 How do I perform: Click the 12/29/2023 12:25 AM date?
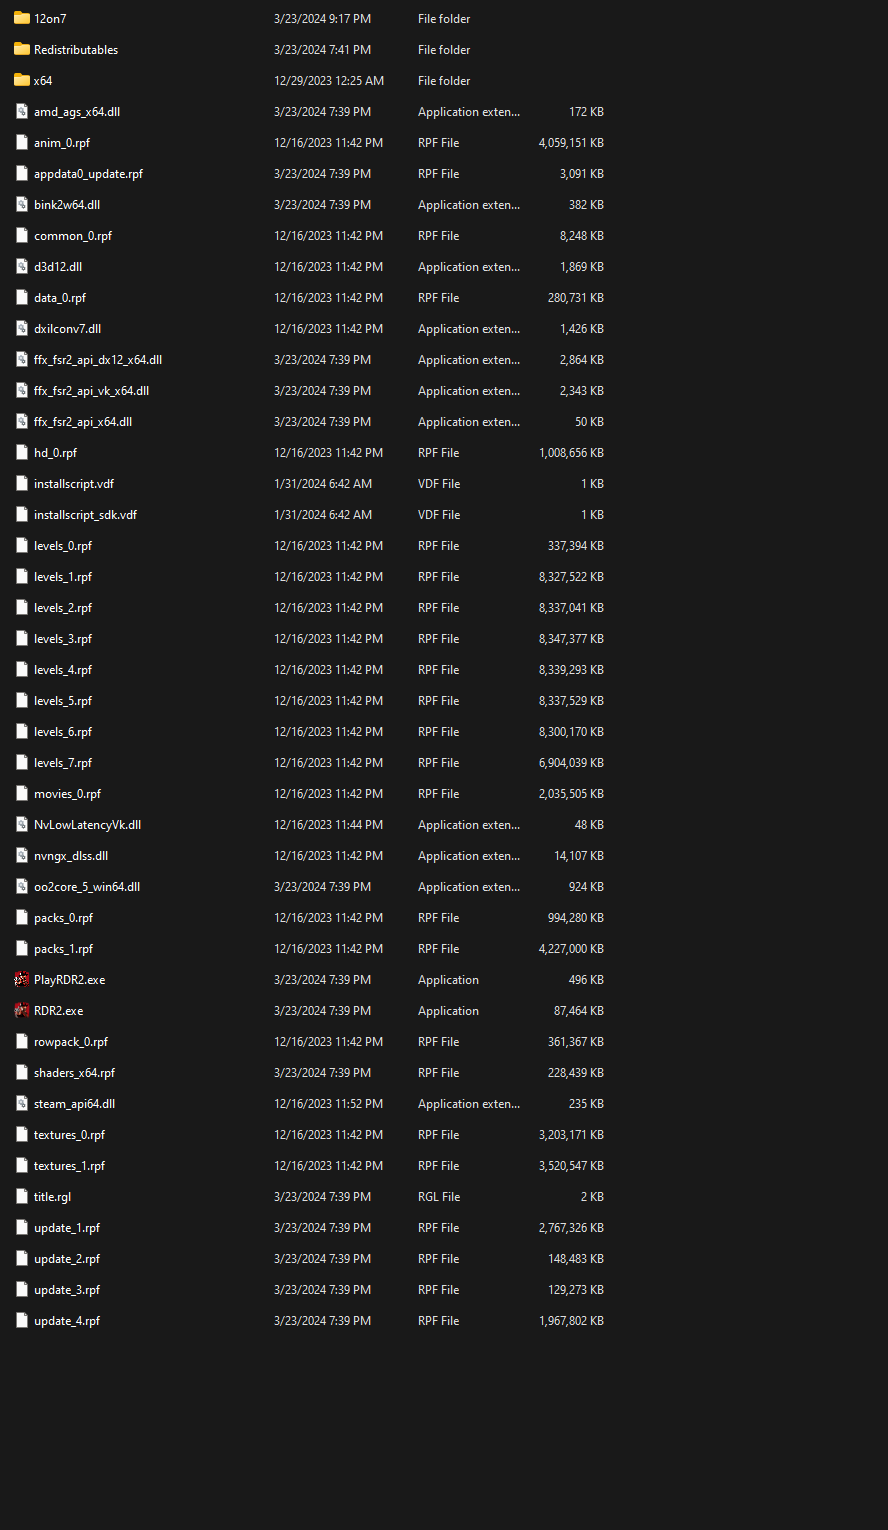click(329, 81)
